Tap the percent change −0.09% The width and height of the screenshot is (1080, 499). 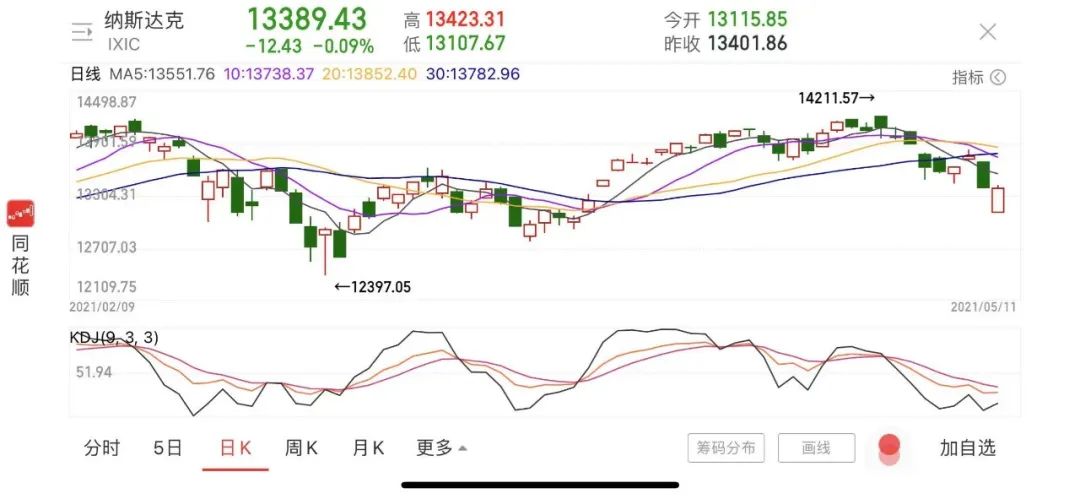coord(344,46)
